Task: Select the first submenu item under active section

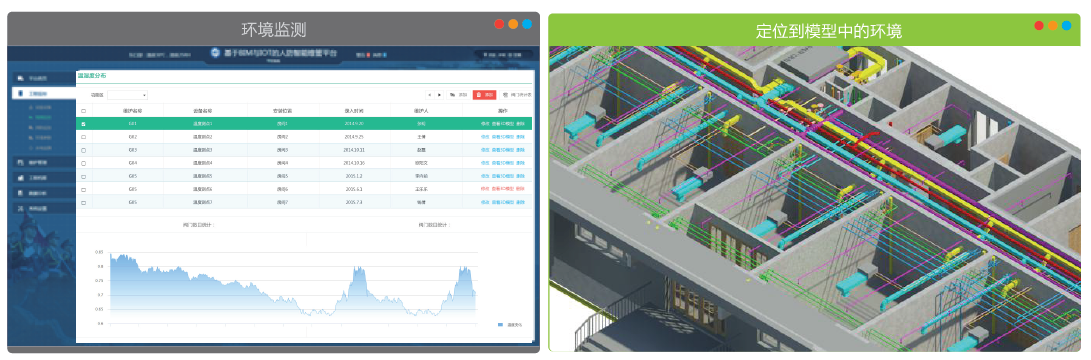Action: coord(42,107)
